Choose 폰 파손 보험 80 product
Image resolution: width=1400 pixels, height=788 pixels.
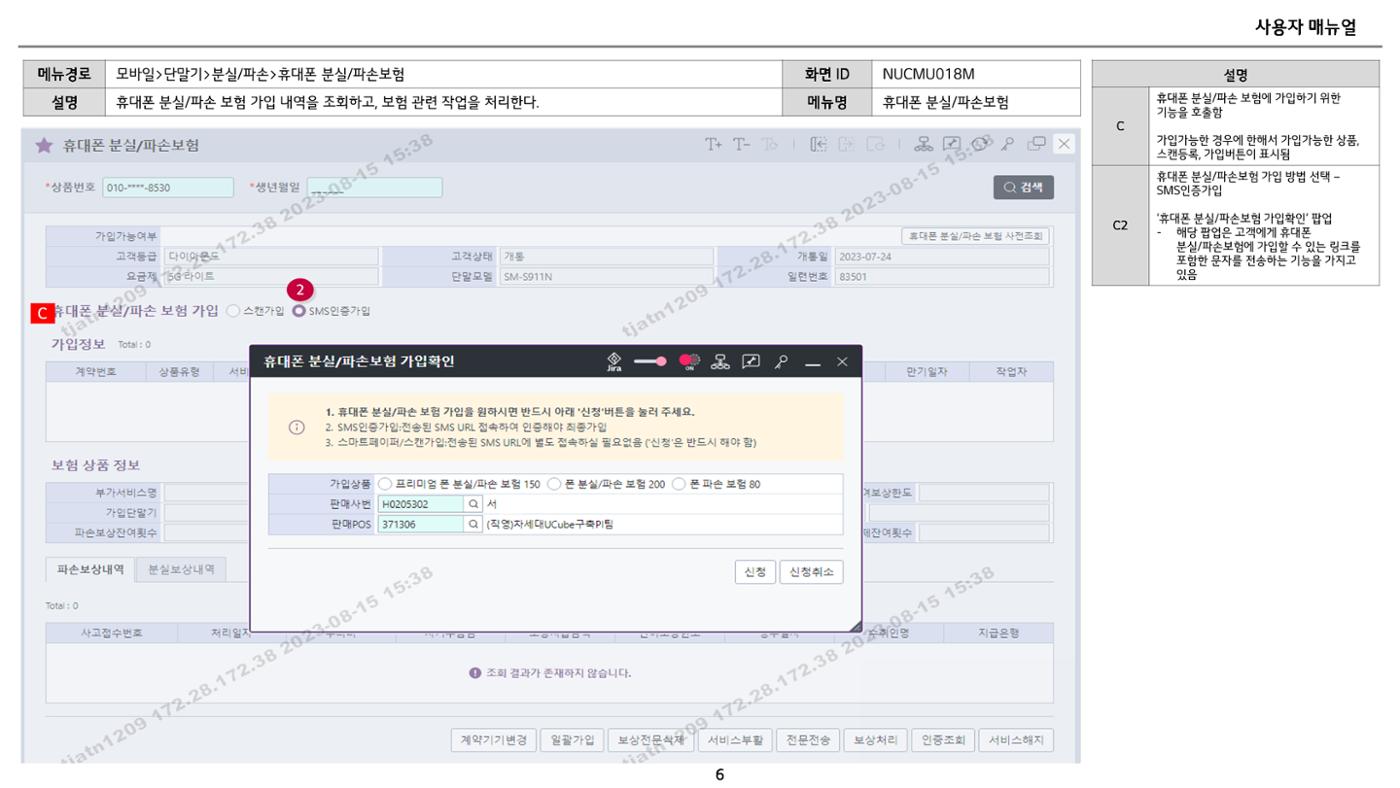(x=679, y=484)
